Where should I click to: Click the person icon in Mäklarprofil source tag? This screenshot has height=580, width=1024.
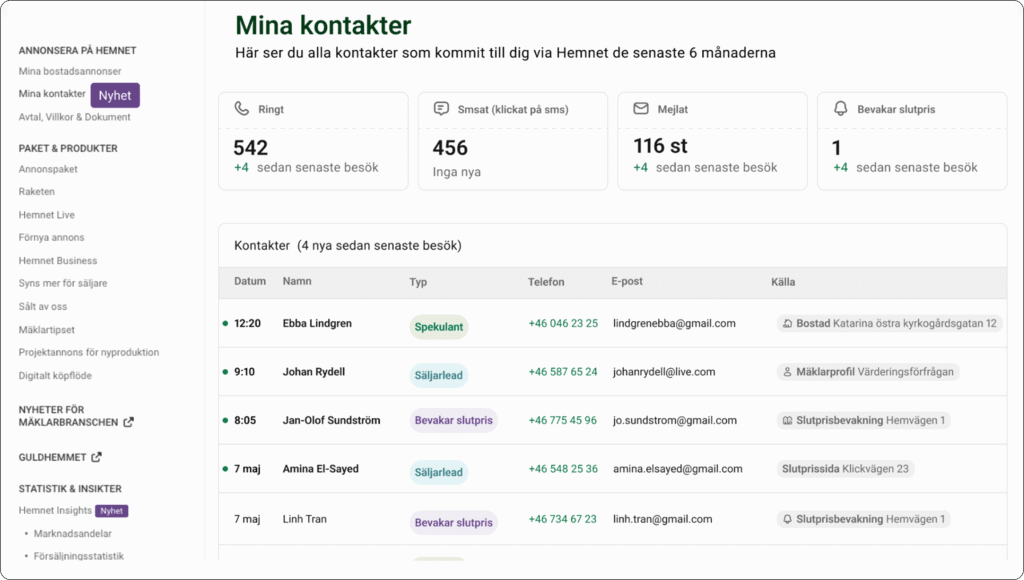coord(787,372)
